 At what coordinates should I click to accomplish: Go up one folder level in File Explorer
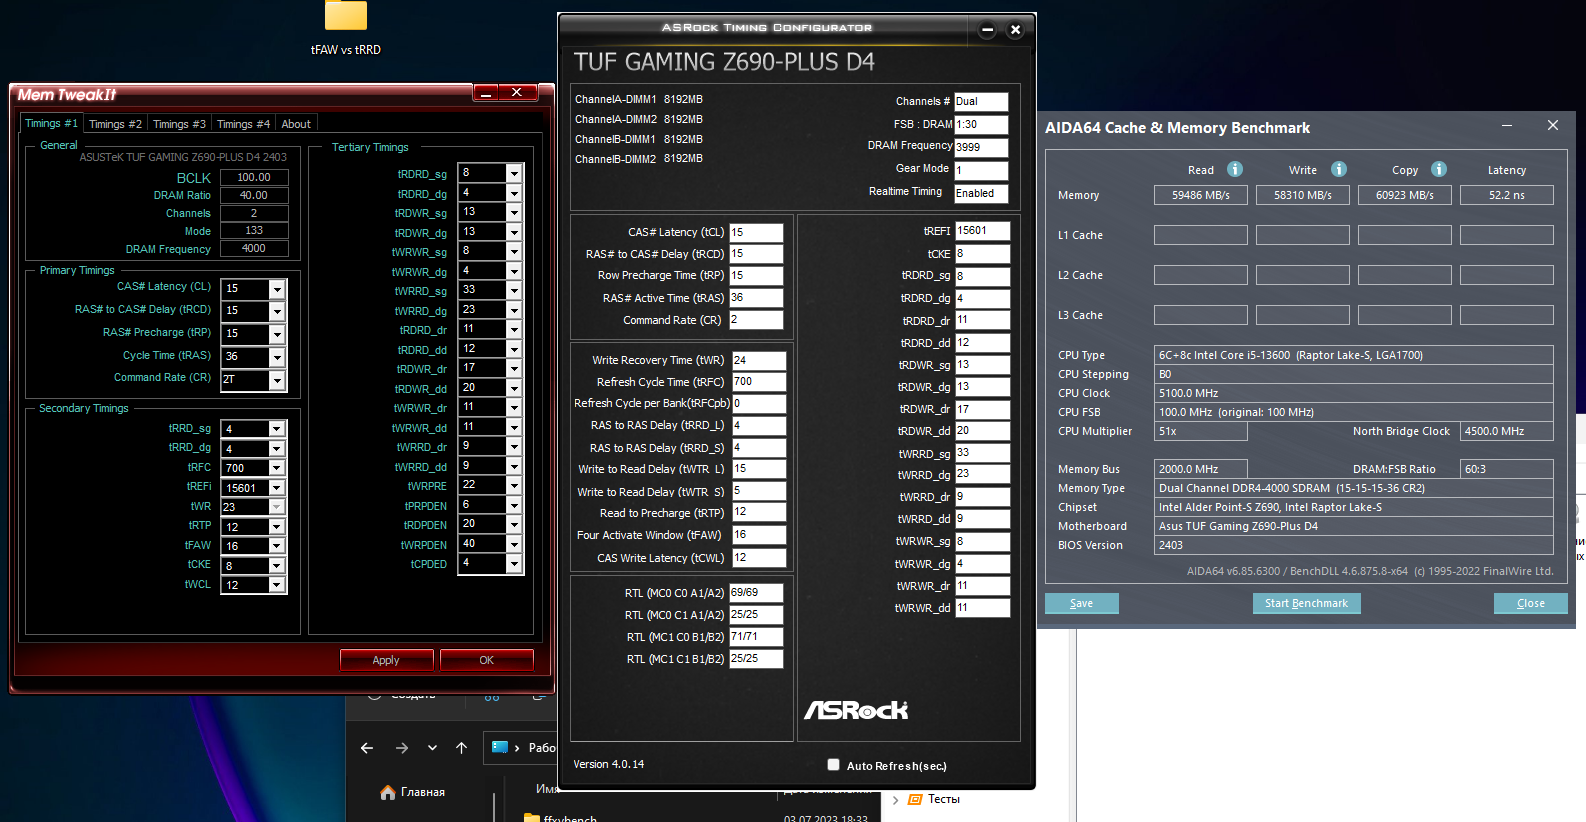click(461, 748)
